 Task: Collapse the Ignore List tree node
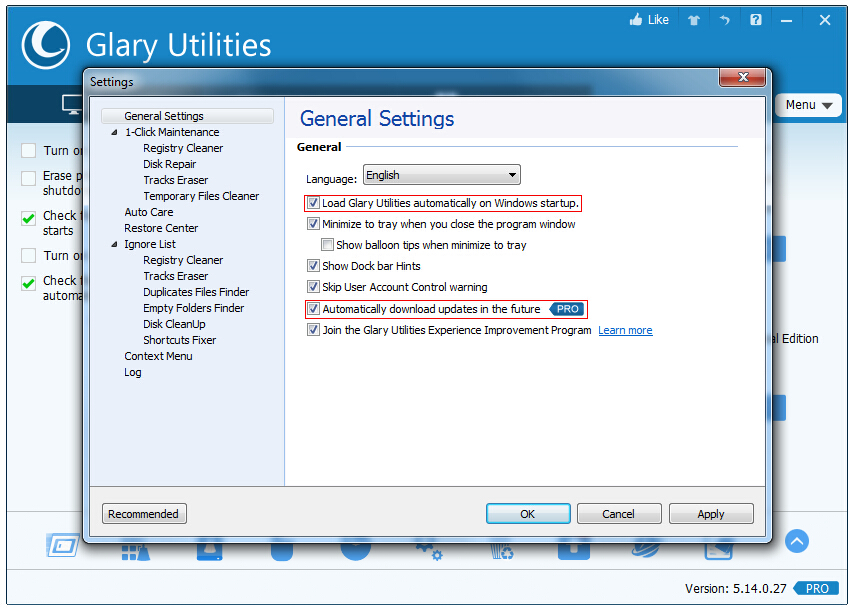point(114,244)
